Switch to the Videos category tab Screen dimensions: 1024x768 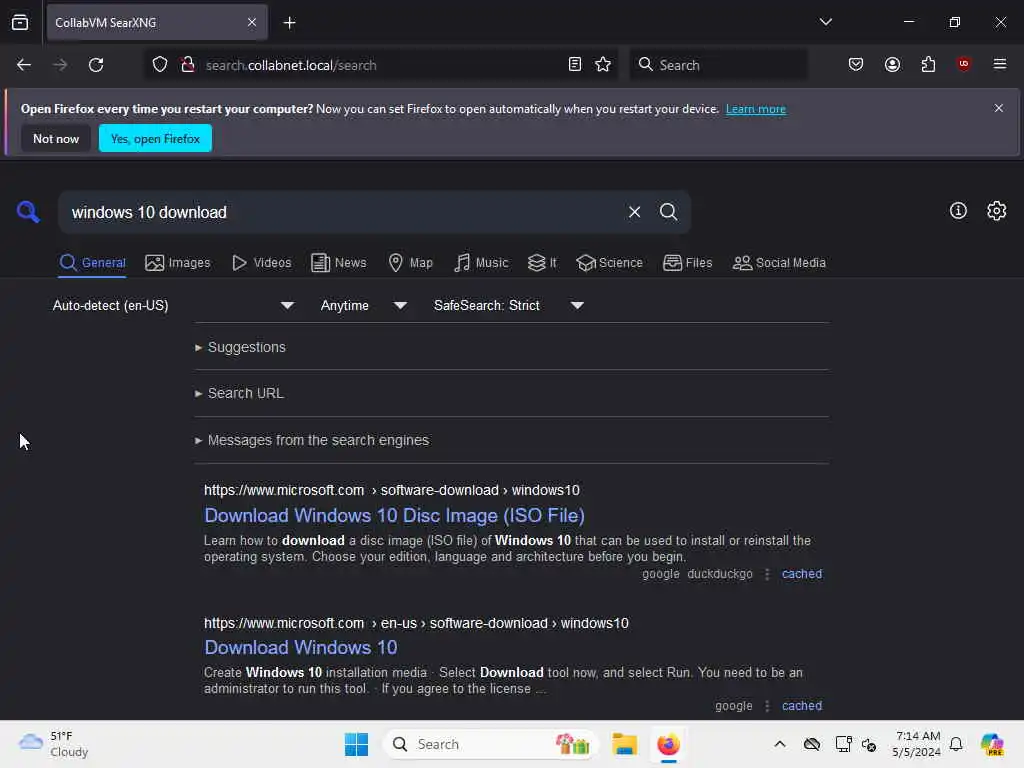[262, 263]
